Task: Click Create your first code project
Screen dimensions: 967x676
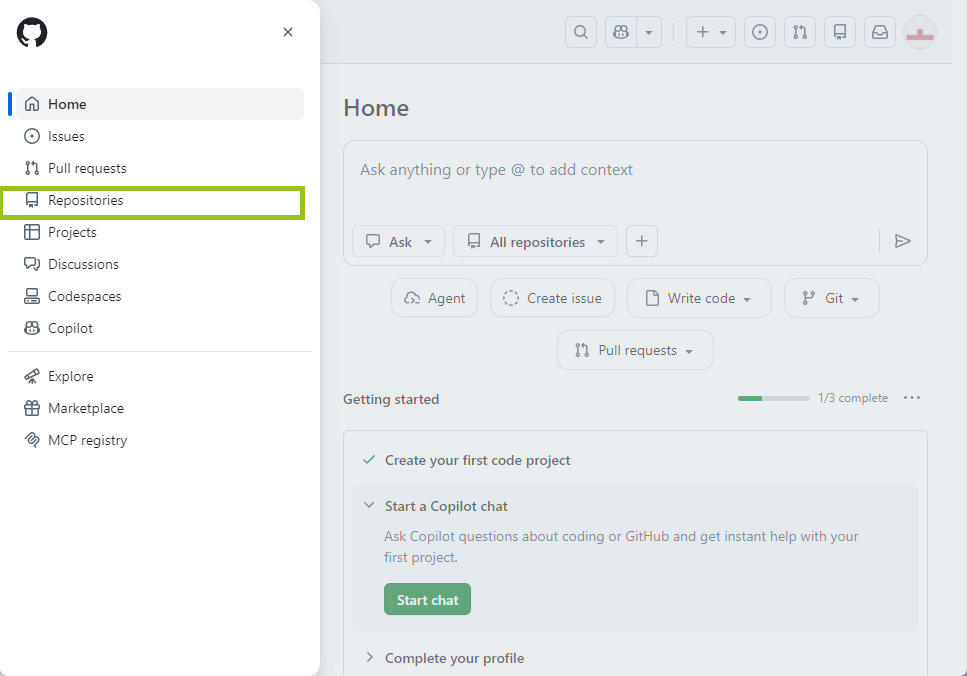Action: (477, 460)
